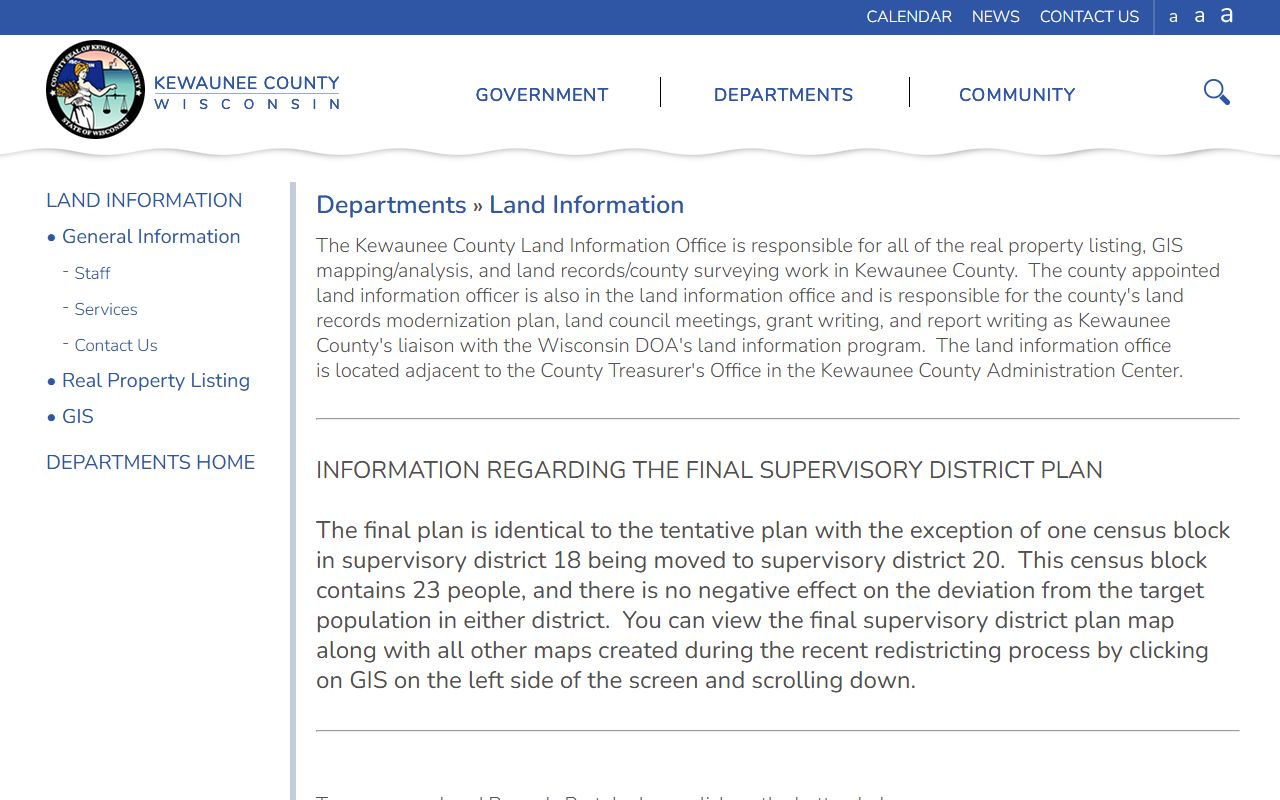Select the smallest font size 'a'
1280x800 pixels.
coord(1173,17)
